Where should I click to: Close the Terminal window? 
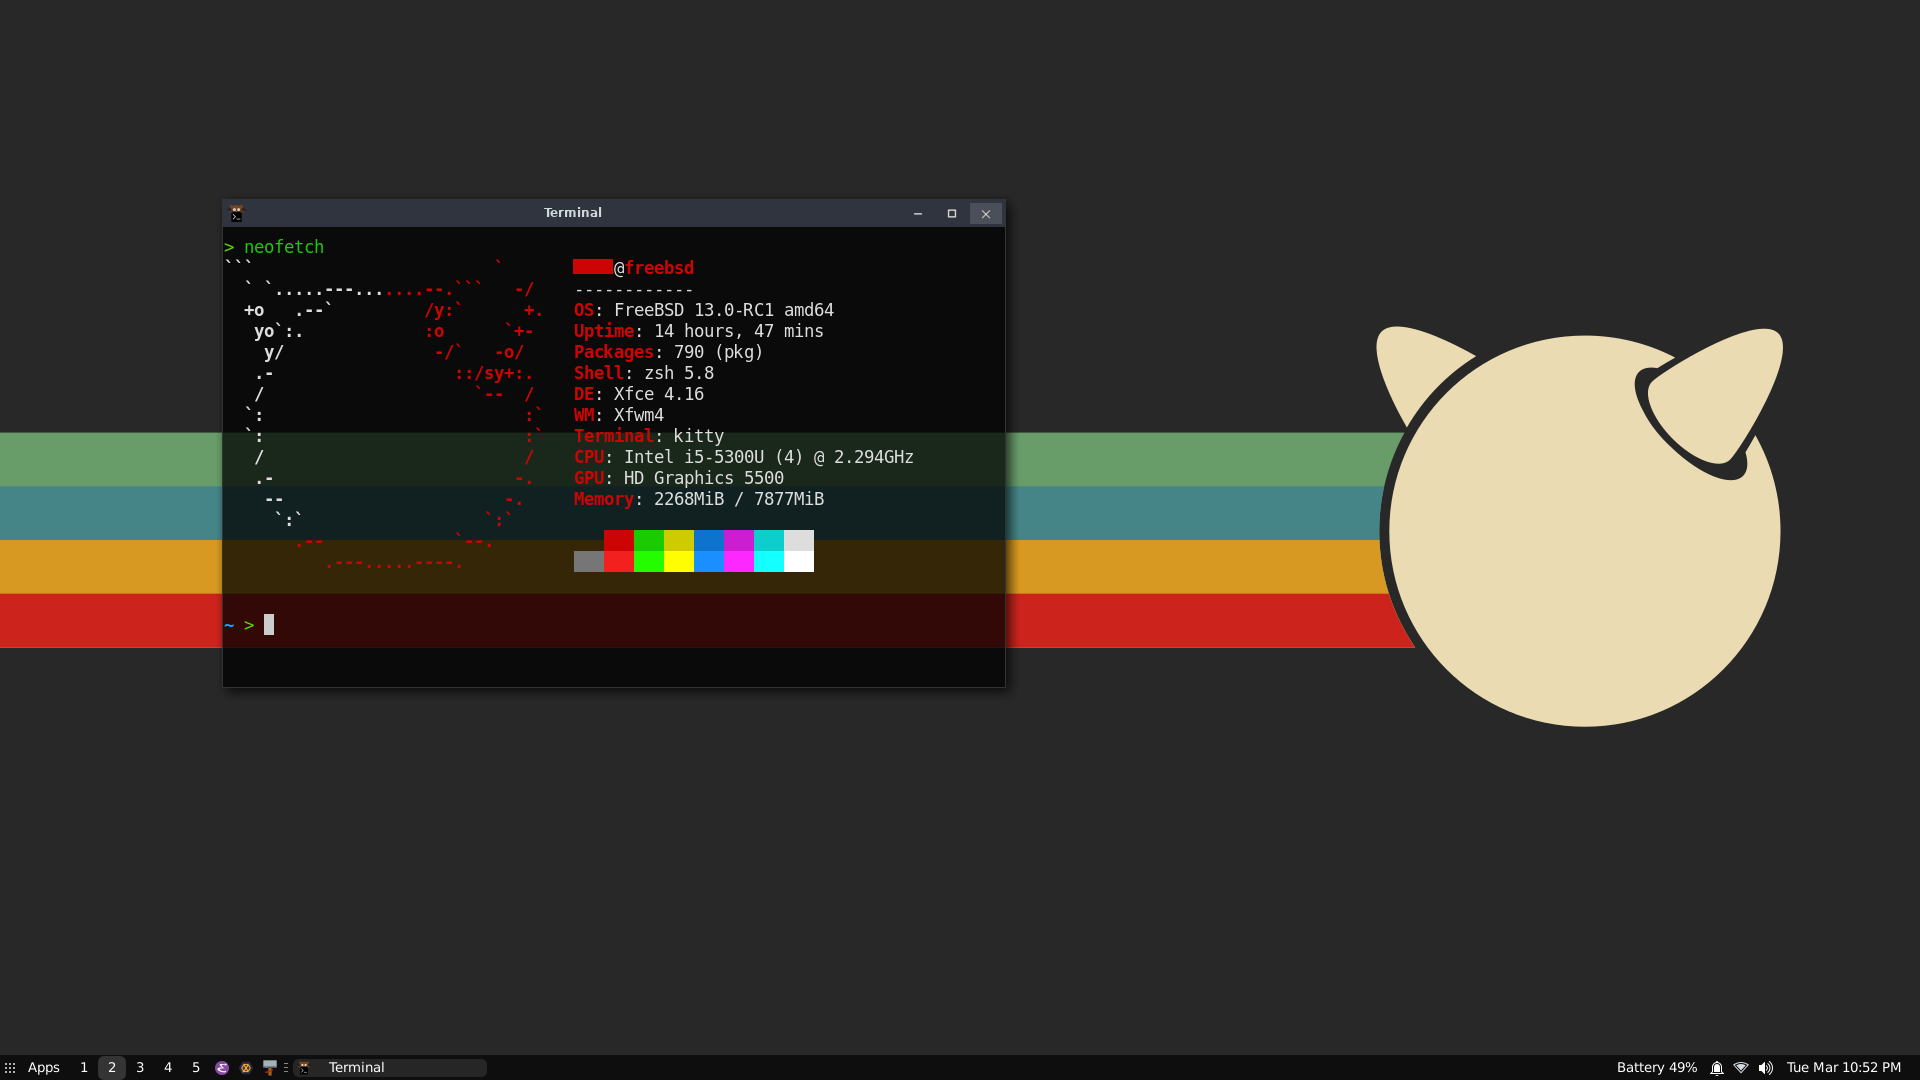[986, 213]
